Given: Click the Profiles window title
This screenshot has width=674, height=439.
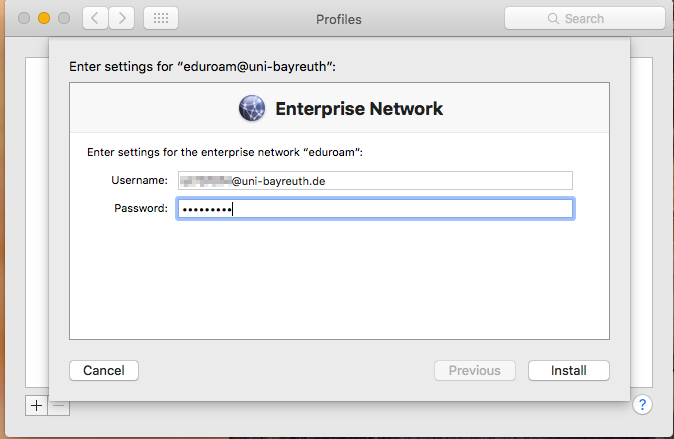Looking at the screenshot, I should pos(338,19).
